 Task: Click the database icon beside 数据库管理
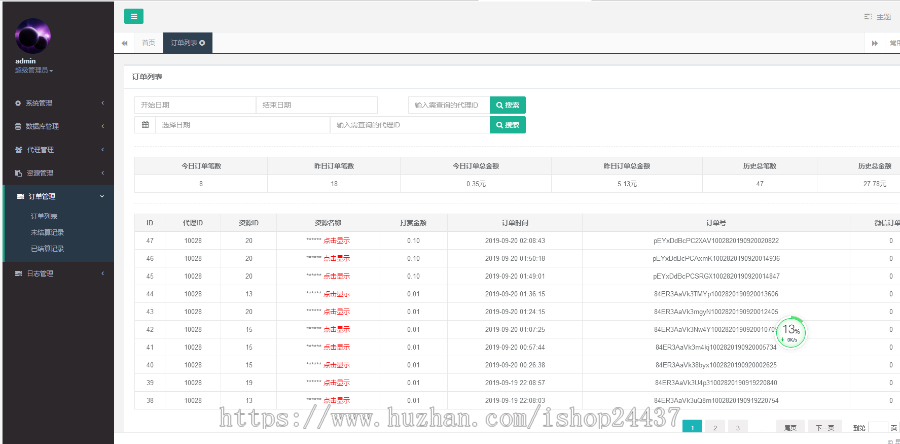(18, 126)
